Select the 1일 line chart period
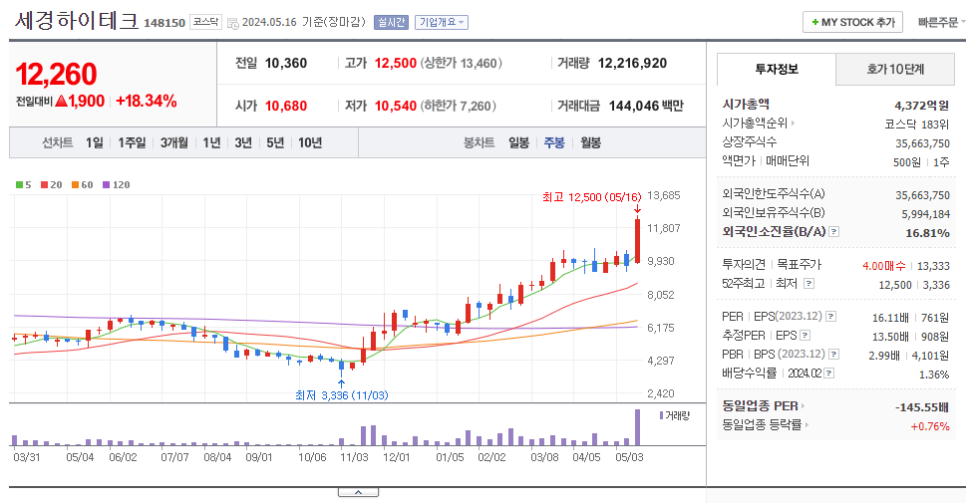 [x=94, y=143]
